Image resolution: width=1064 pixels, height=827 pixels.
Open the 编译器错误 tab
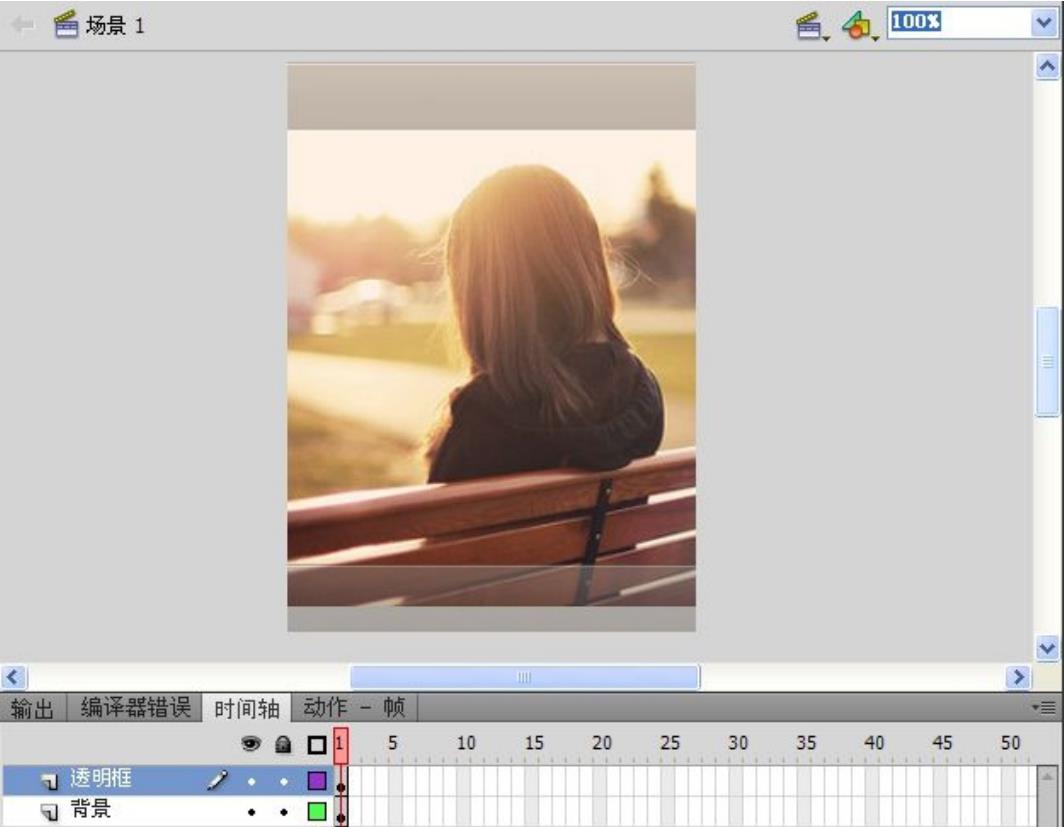point(134,709)
